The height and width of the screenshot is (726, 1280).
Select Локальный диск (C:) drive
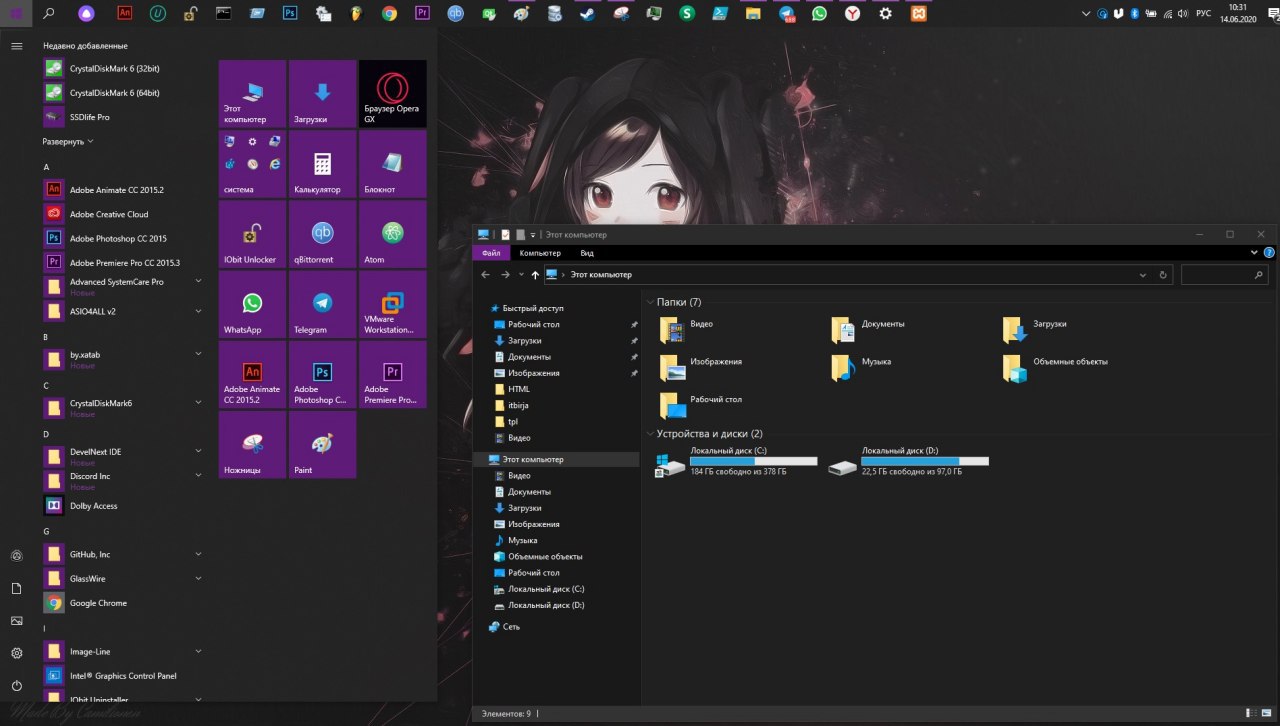tap(736, 461)
